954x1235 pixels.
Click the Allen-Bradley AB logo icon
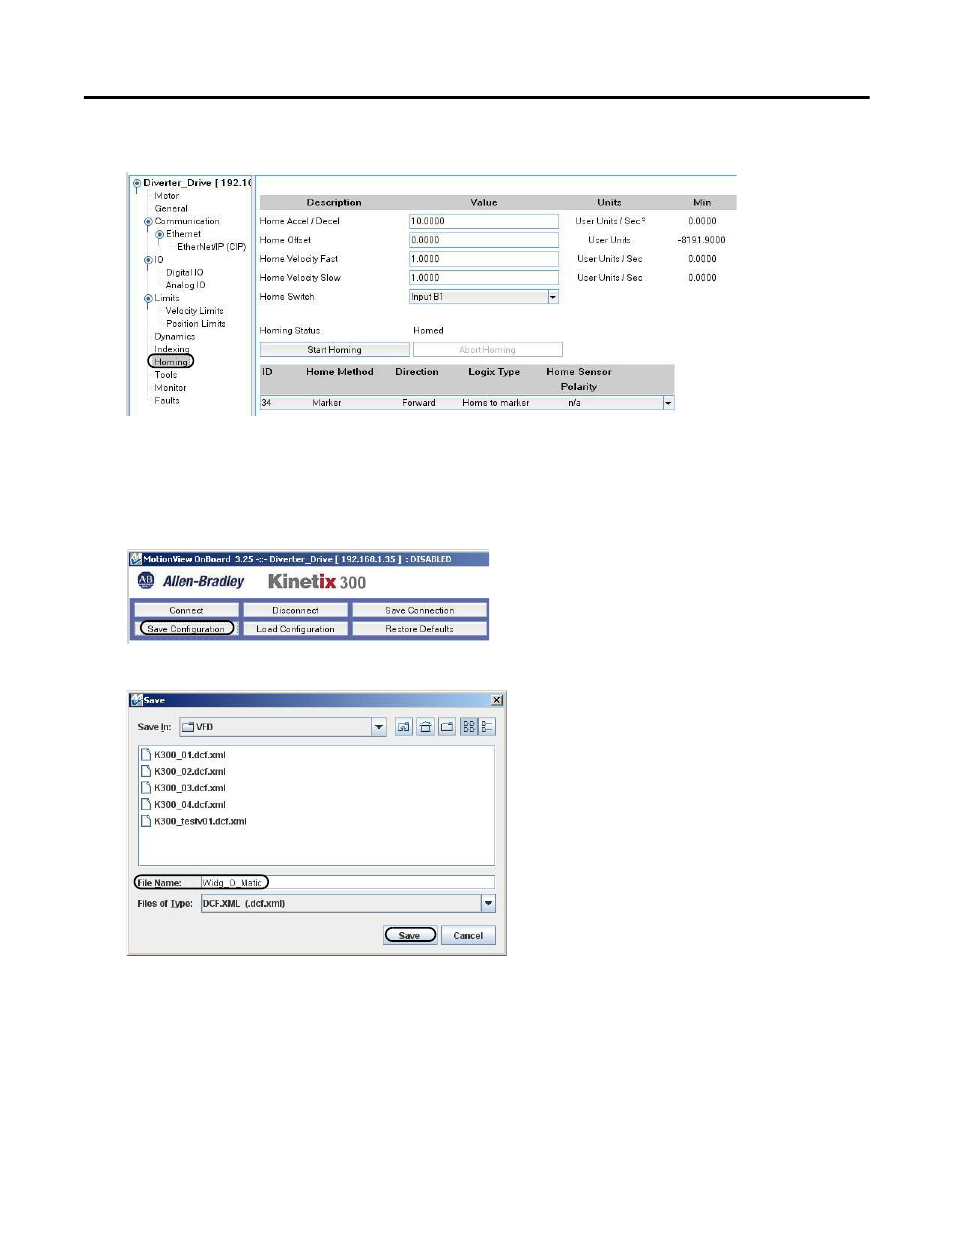click(x=146, y=581)
